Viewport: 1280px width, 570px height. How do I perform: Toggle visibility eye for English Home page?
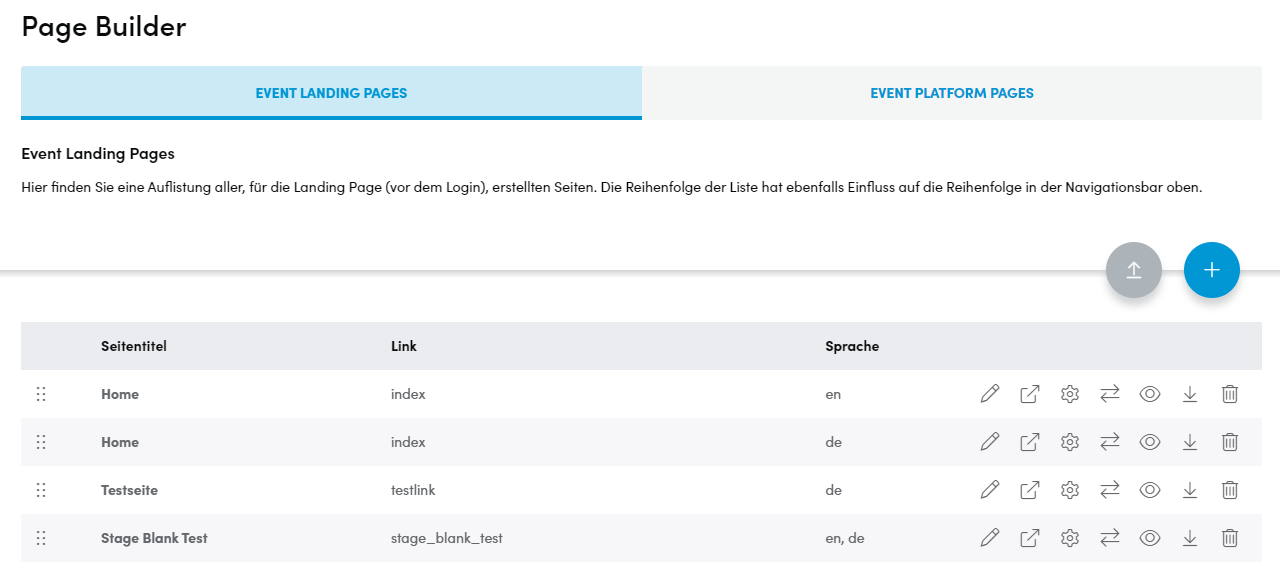[1150, 394]
